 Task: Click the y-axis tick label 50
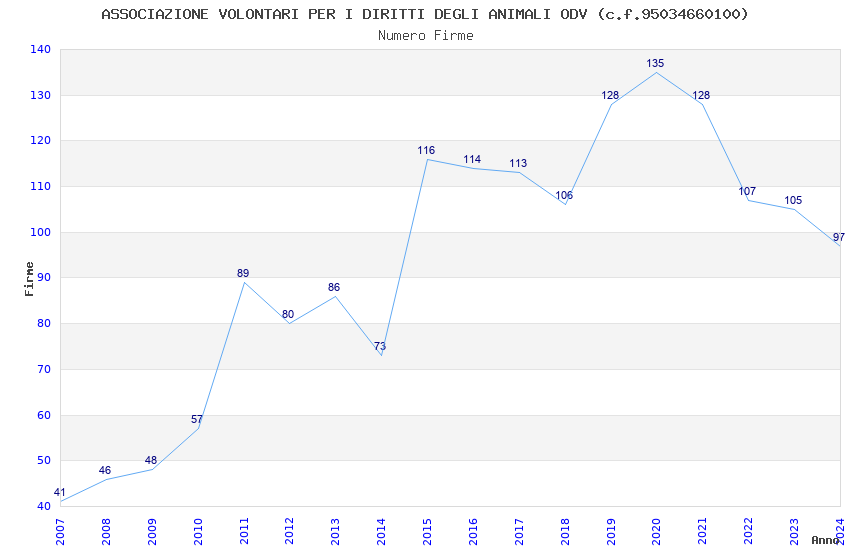[44, 461]
